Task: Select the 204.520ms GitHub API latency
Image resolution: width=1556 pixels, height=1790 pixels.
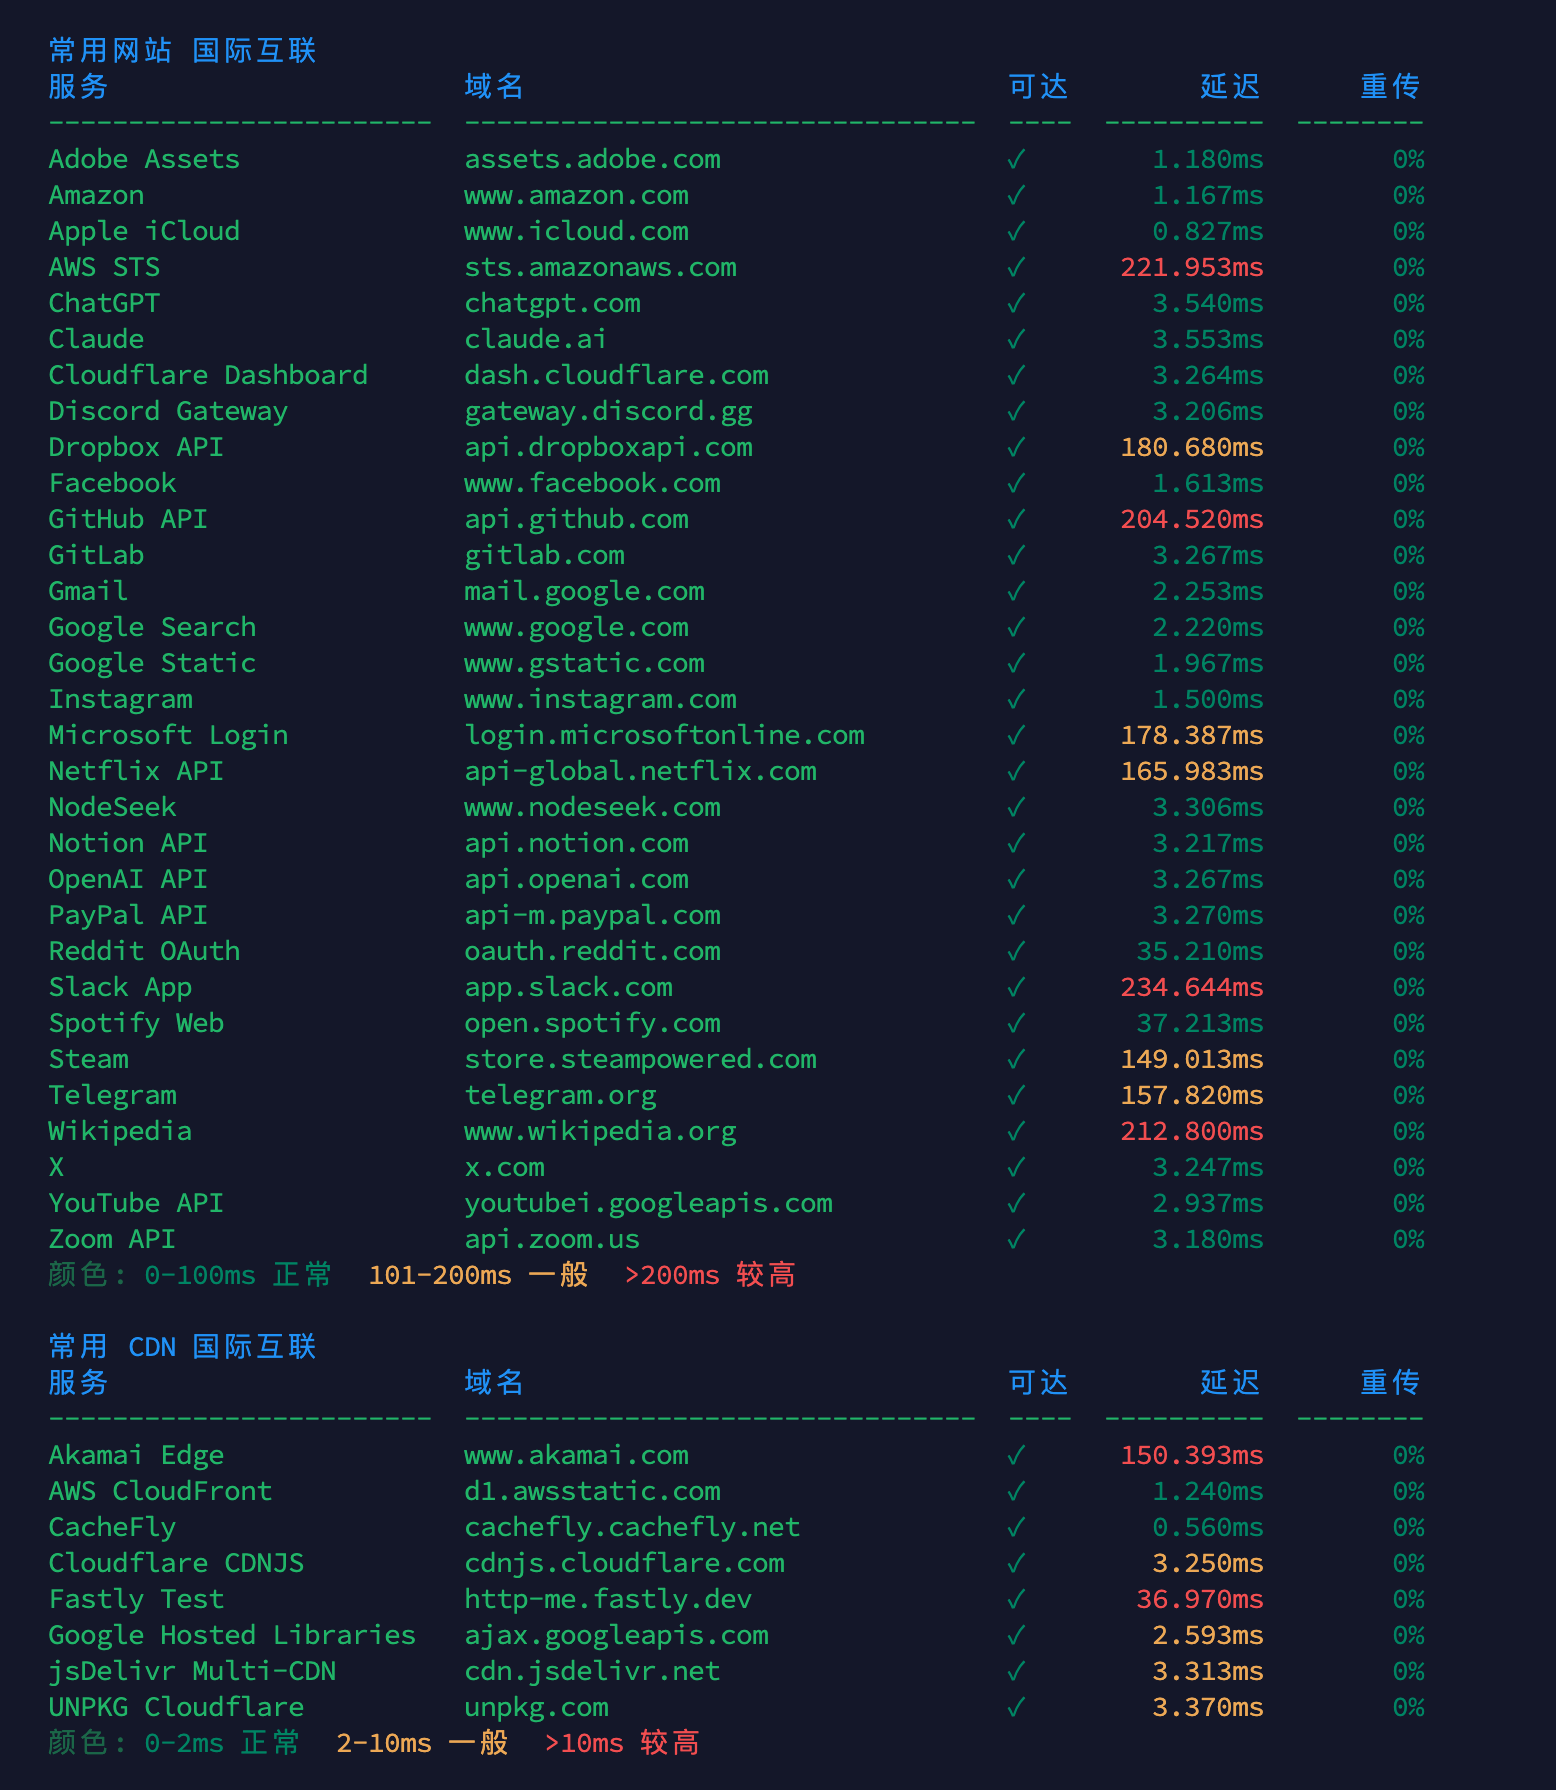Action: pos(1192,519)
